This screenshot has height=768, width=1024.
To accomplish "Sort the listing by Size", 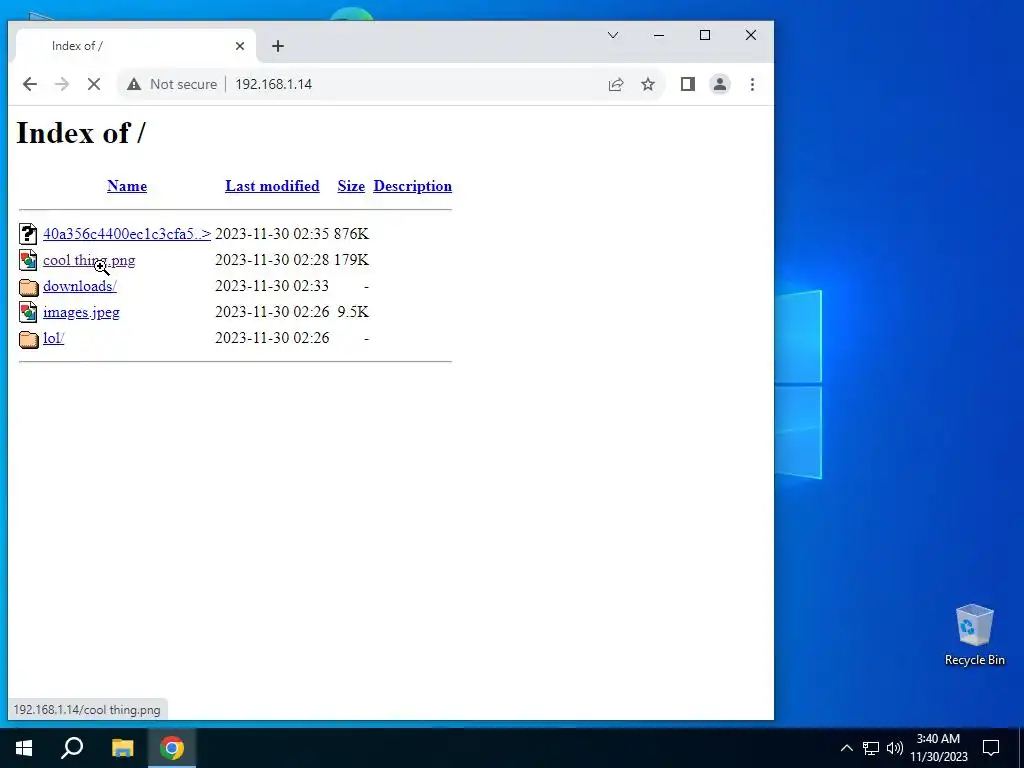I will point(351,186).
